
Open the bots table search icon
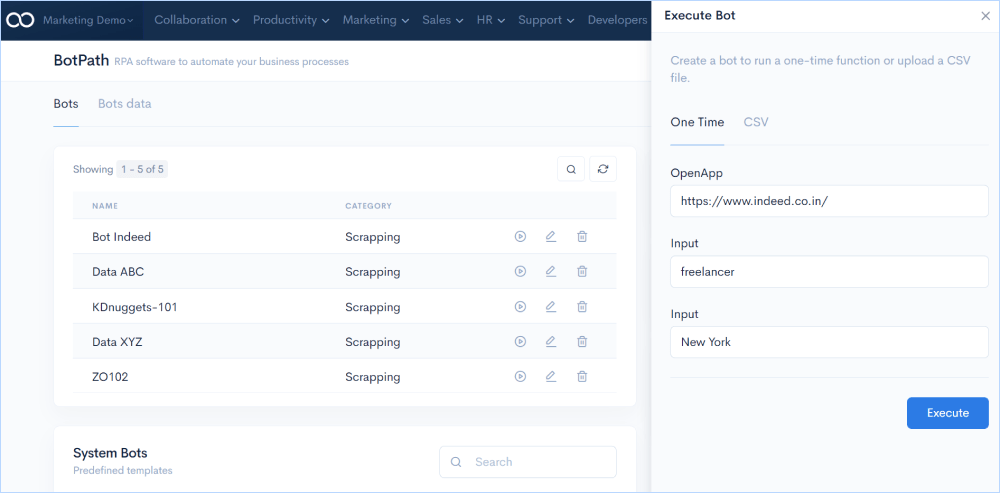point(571,169)
